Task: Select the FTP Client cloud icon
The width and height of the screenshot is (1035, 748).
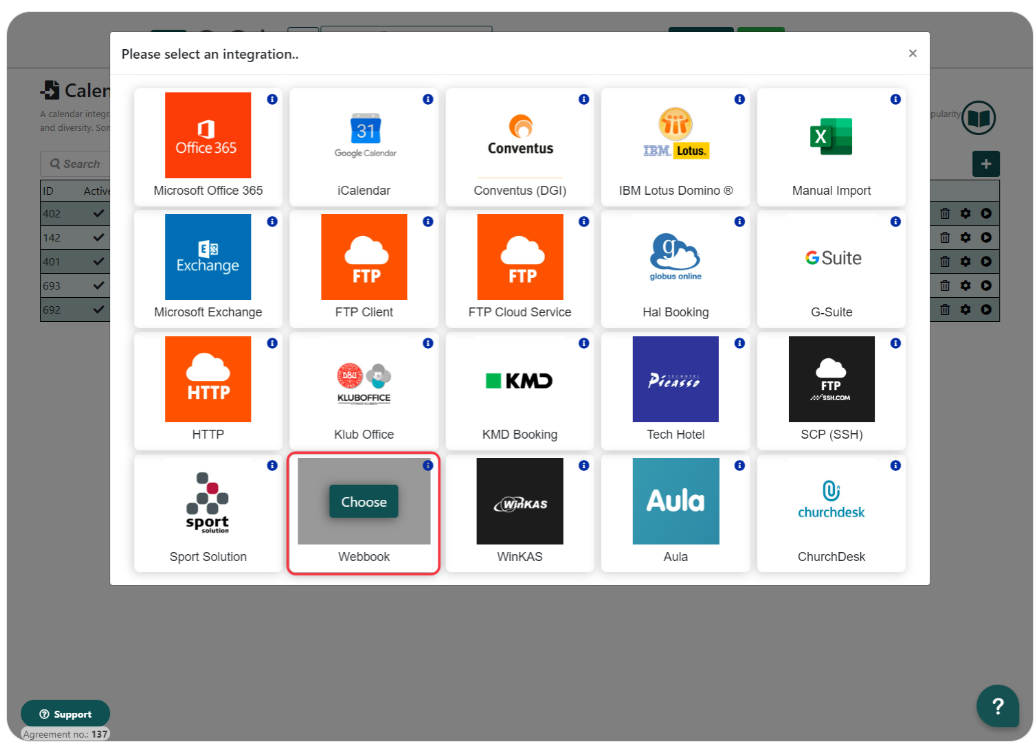Action: pos(364,257)
